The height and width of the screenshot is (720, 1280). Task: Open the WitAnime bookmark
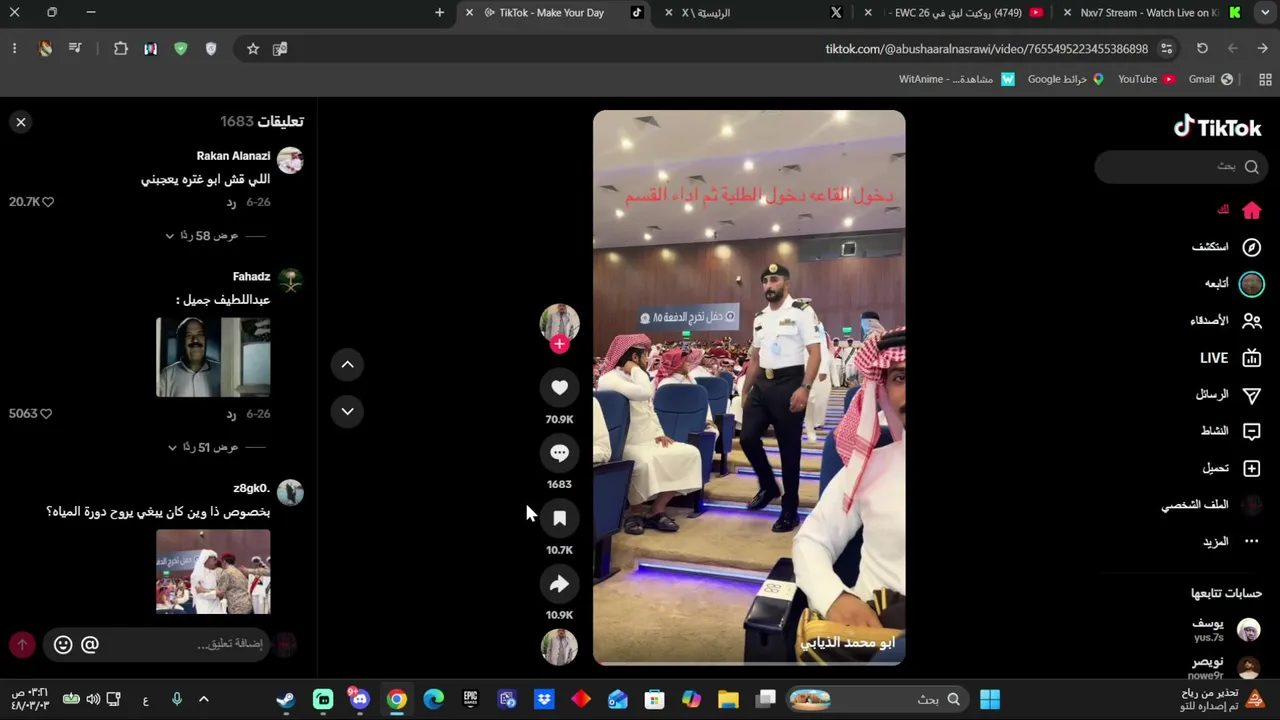point(956,80)
